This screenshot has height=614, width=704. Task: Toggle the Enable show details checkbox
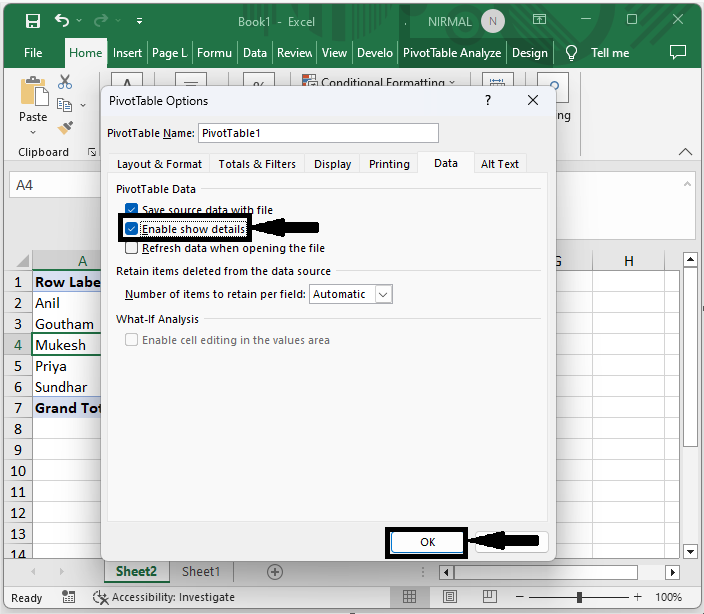click(x=132, y=229)
